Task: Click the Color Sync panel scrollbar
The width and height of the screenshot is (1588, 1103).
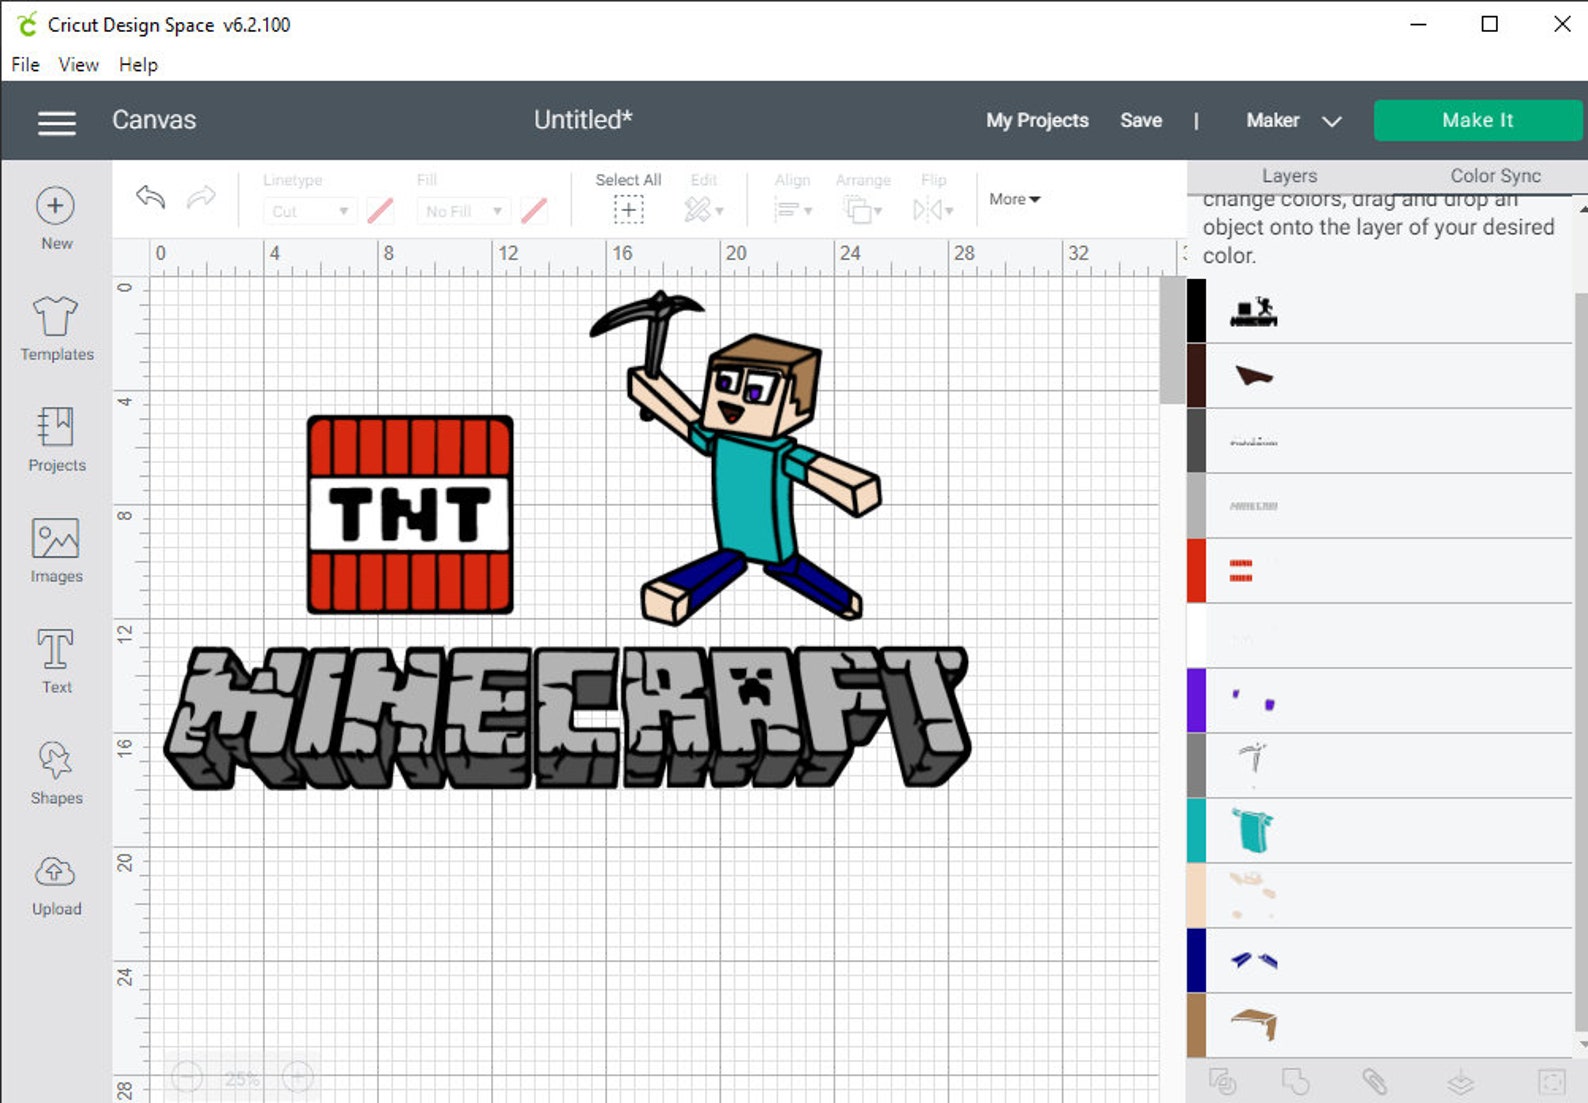Action: pyautogui.click(x=1580, y=660)
